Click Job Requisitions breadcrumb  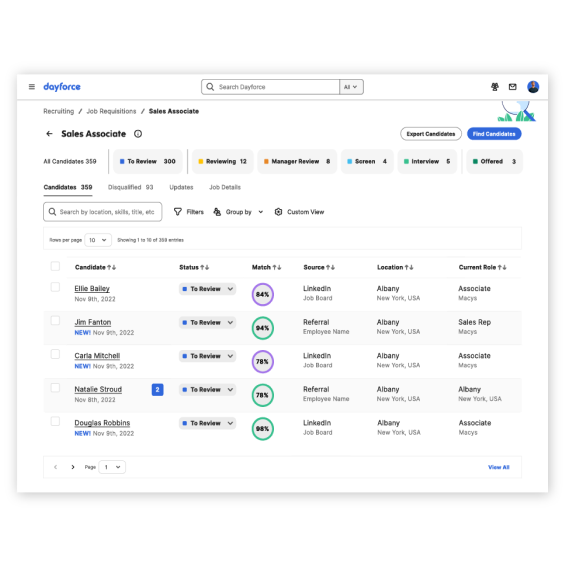(x=111, y=111)
